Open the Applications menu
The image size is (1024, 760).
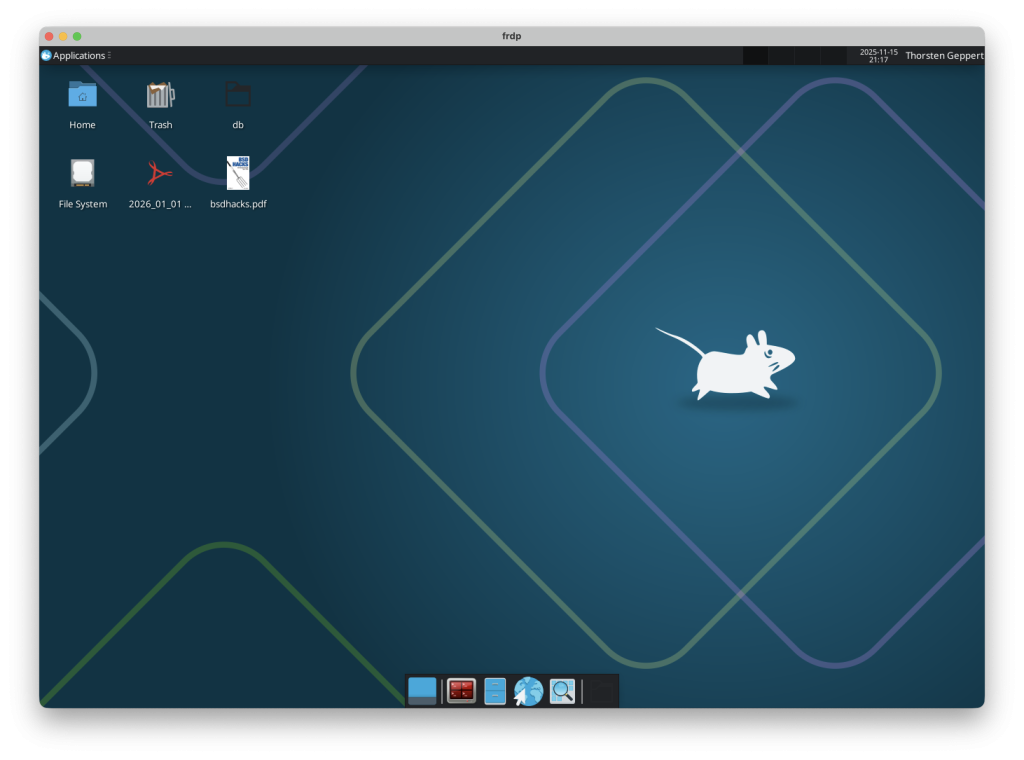75,55
